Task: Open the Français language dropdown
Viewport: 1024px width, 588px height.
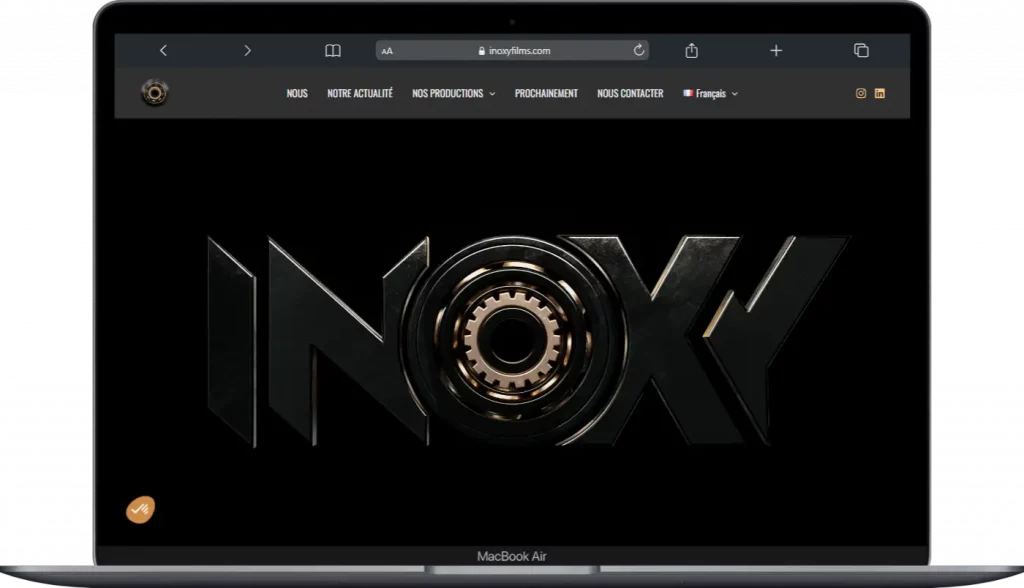Action: coord(710,93)
